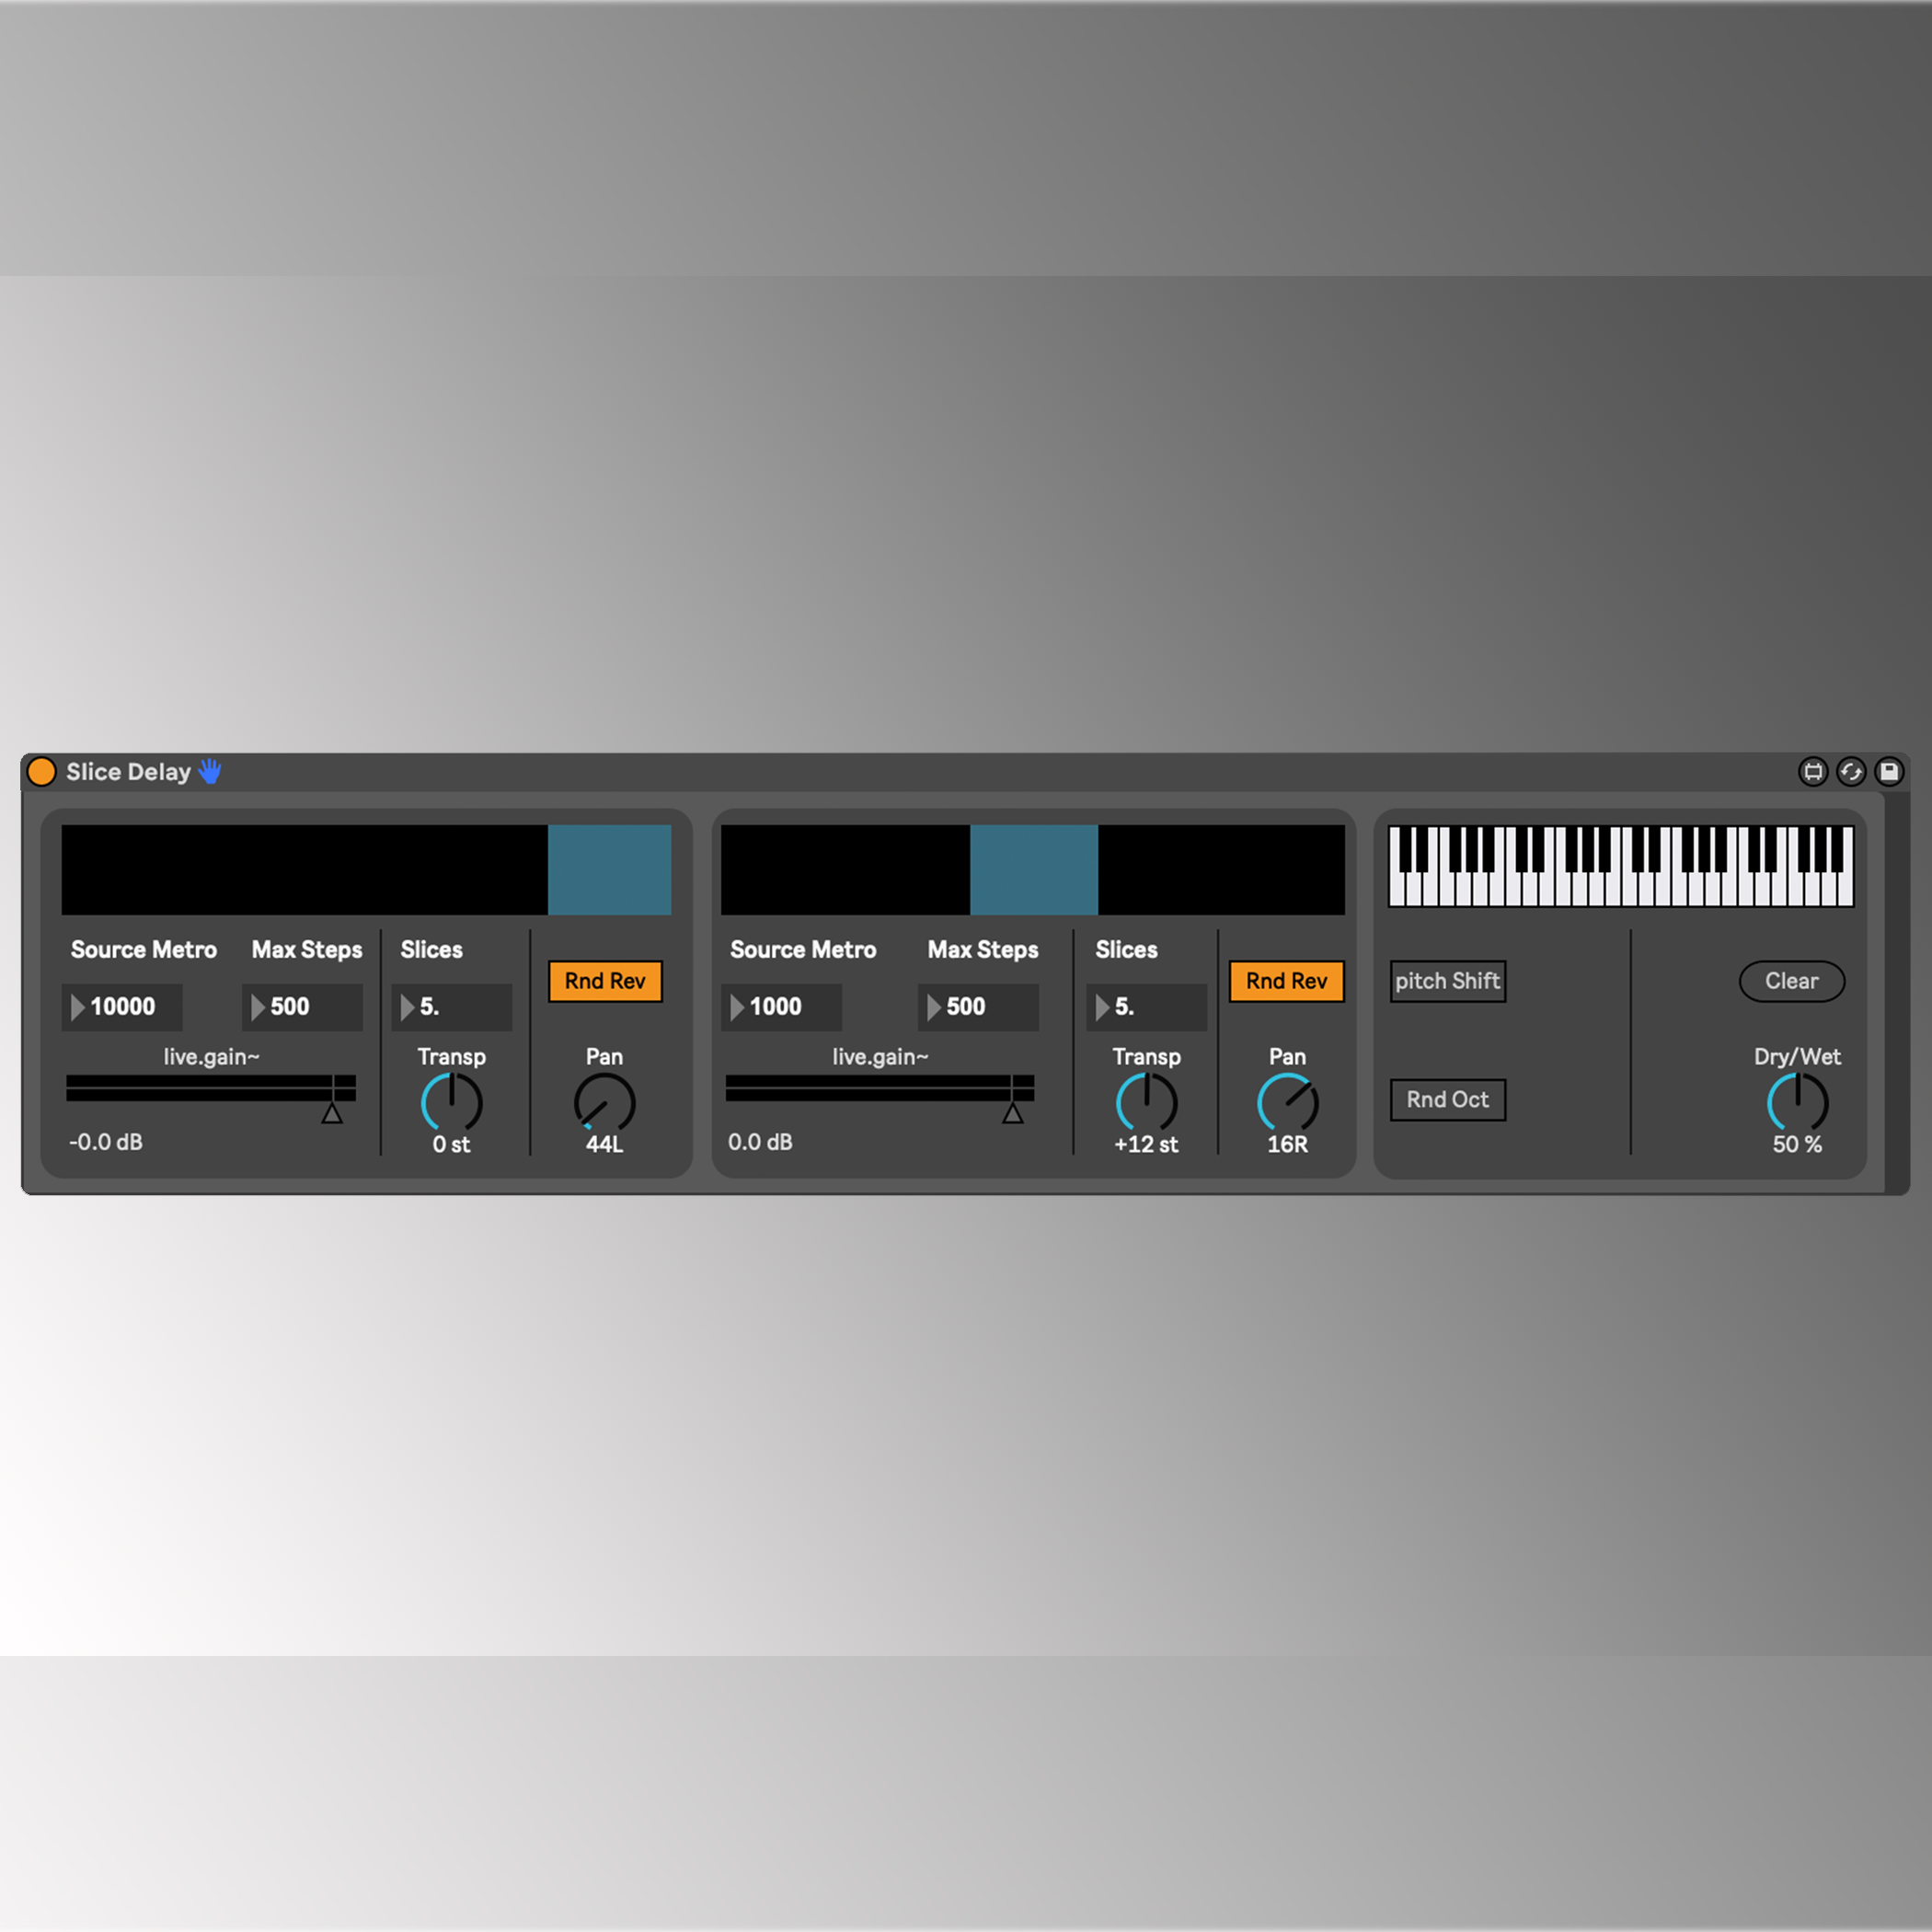Toggle the left Rnd Rev button
Screen dimensions: 1932x1932
point(605,981)
